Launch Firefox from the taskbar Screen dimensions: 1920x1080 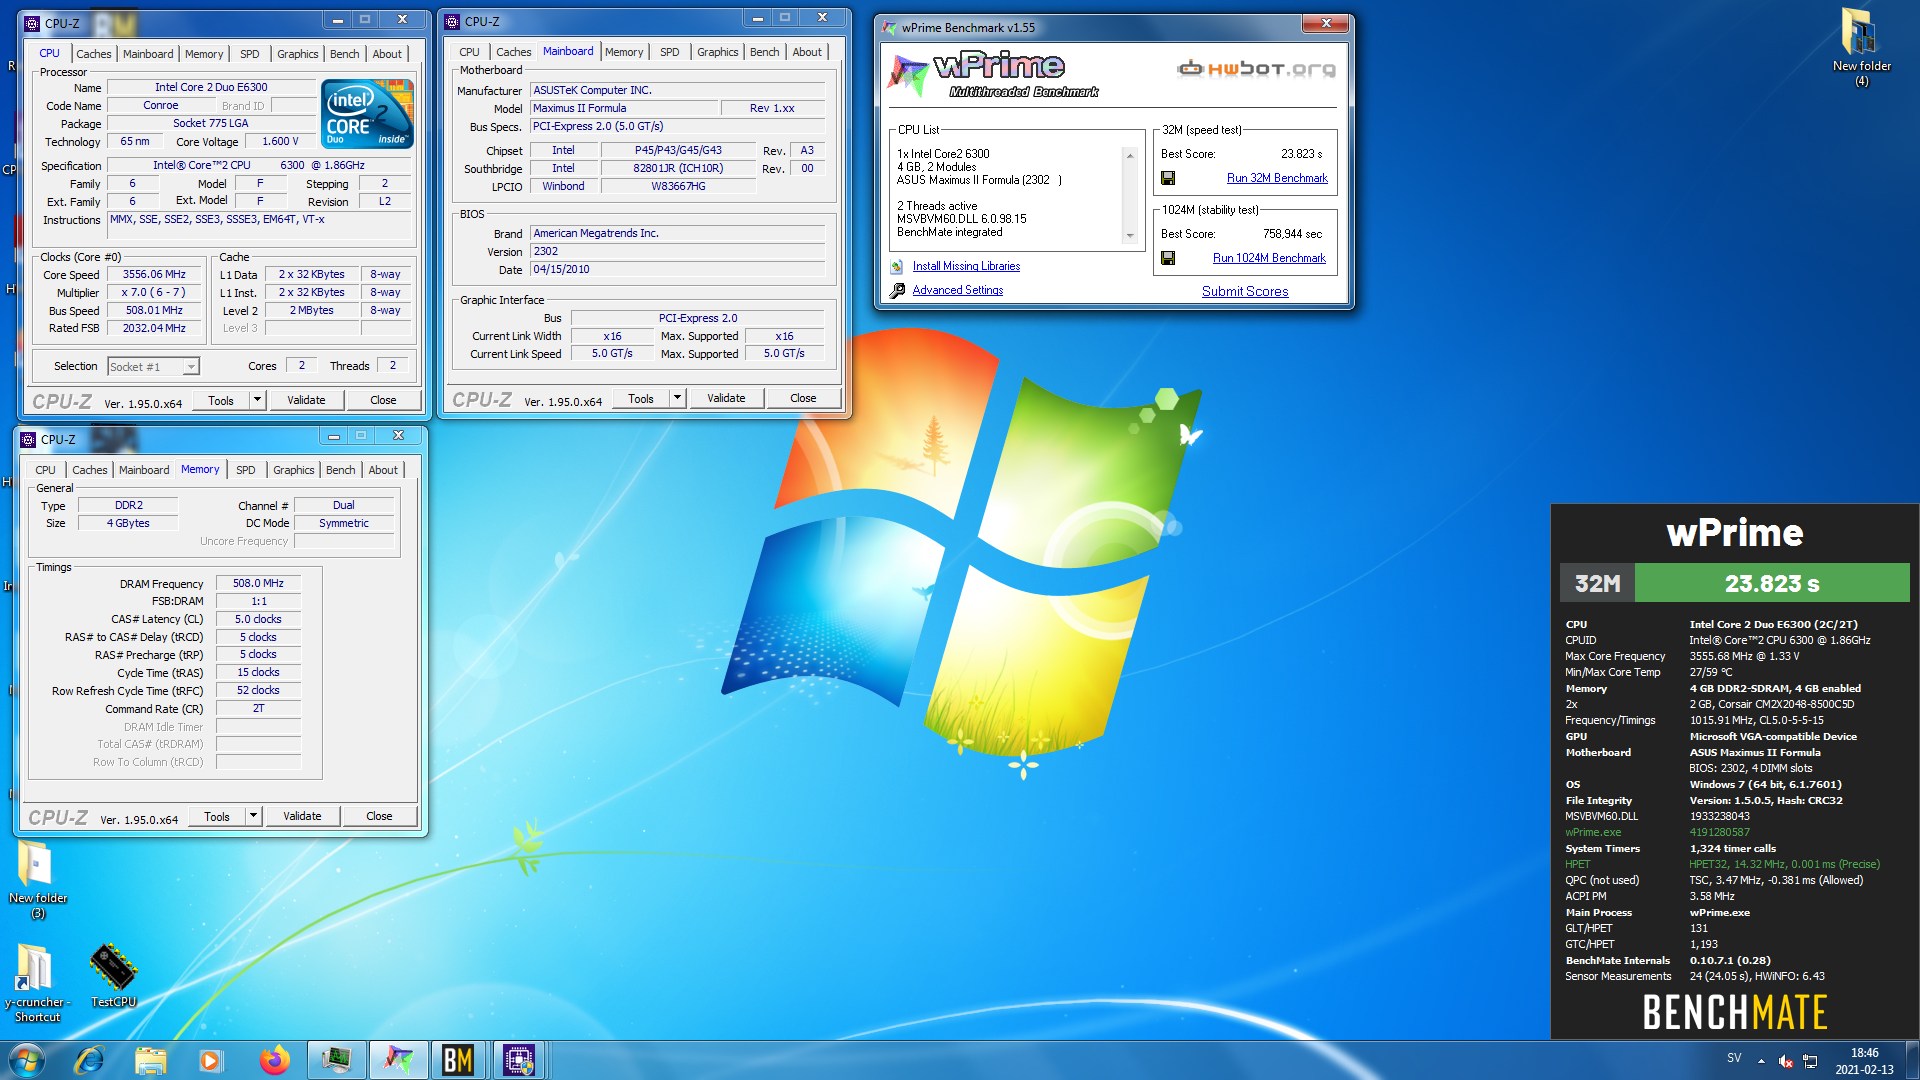click(274, 1060)
